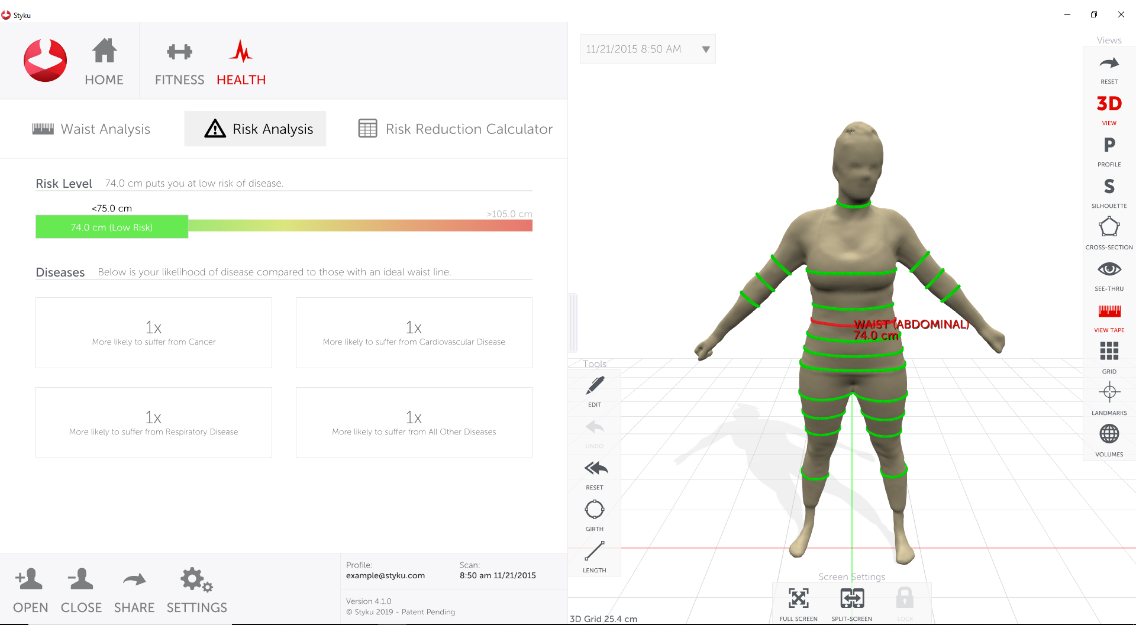Viewport: 1137px width, 625px height.
Task: Select the Profile view icon
Action: (1109, 146)
